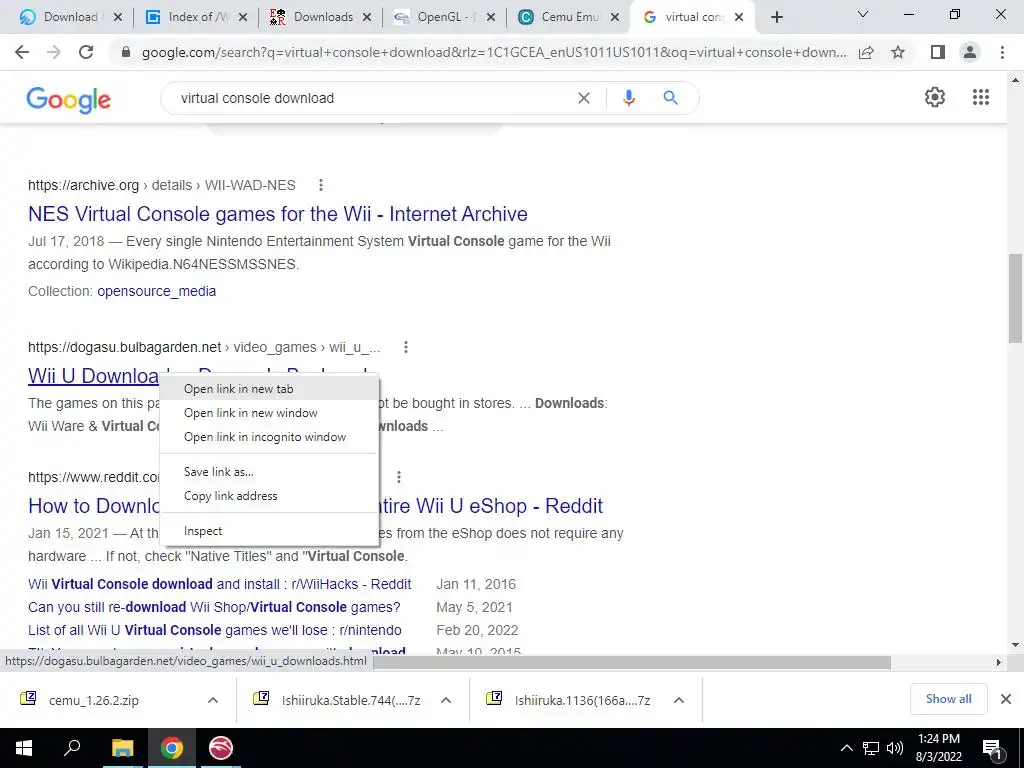Open more options for reddit result

(398, 477)
